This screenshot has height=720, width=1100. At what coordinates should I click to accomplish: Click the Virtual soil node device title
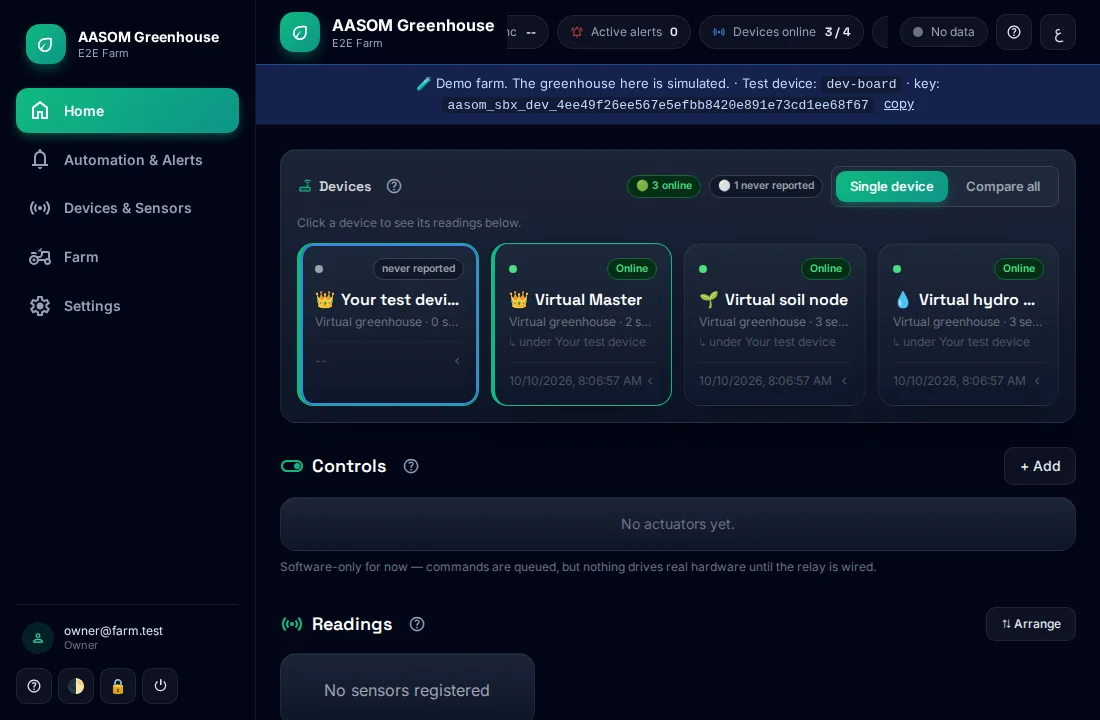tap(786, 300)
